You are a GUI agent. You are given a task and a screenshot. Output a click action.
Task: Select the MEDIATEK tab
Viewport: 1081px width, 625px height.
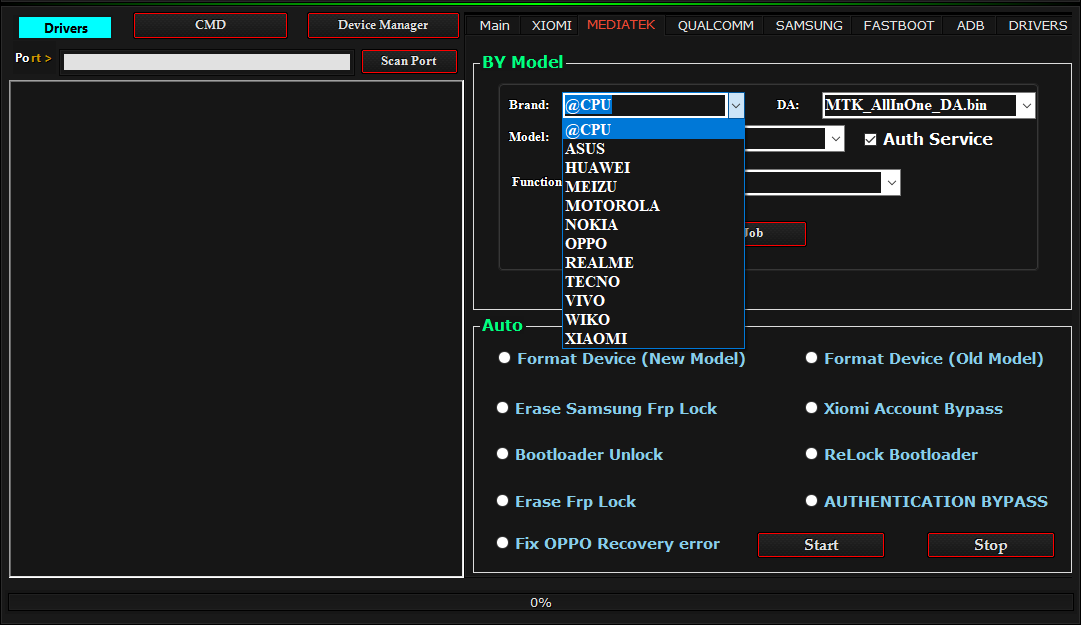[x=621, y=25]
